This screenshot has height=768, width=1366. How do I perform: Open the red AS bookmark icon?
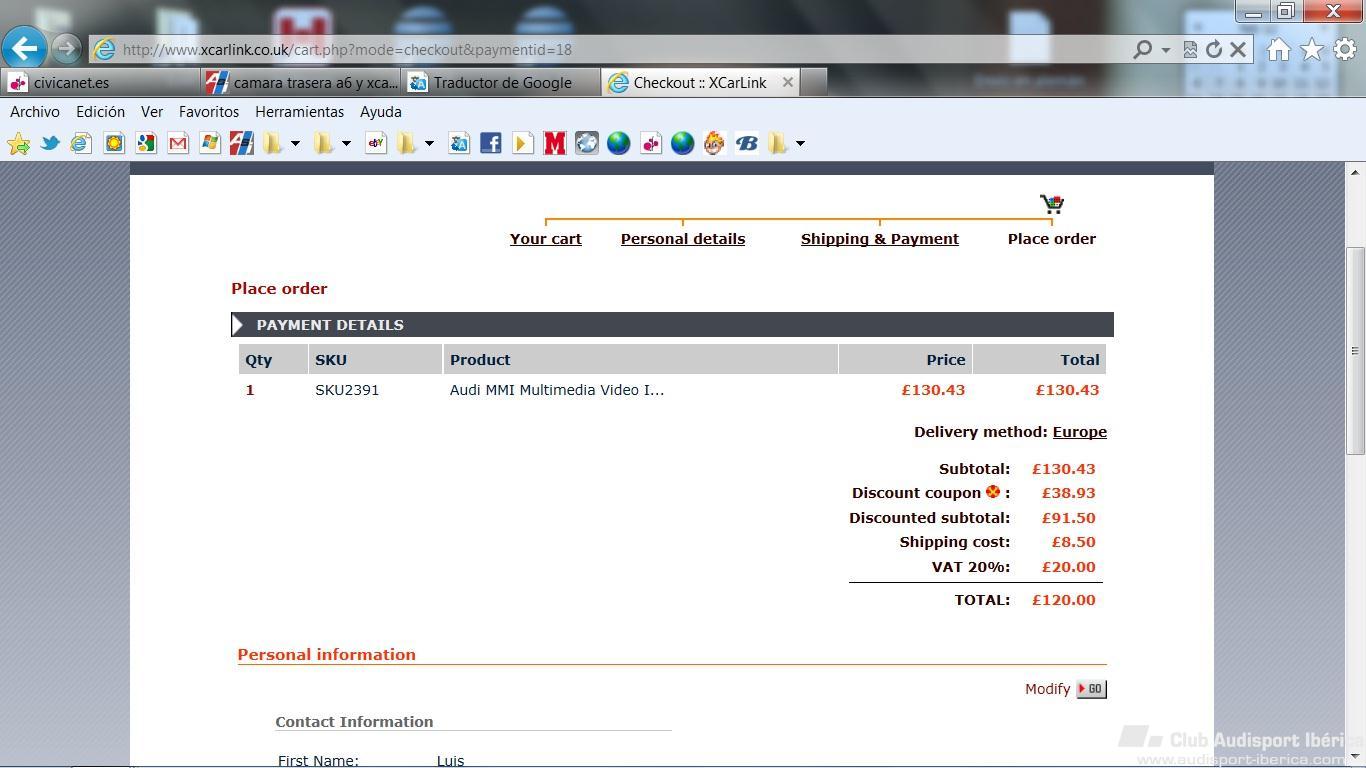(x=242, y=143)
